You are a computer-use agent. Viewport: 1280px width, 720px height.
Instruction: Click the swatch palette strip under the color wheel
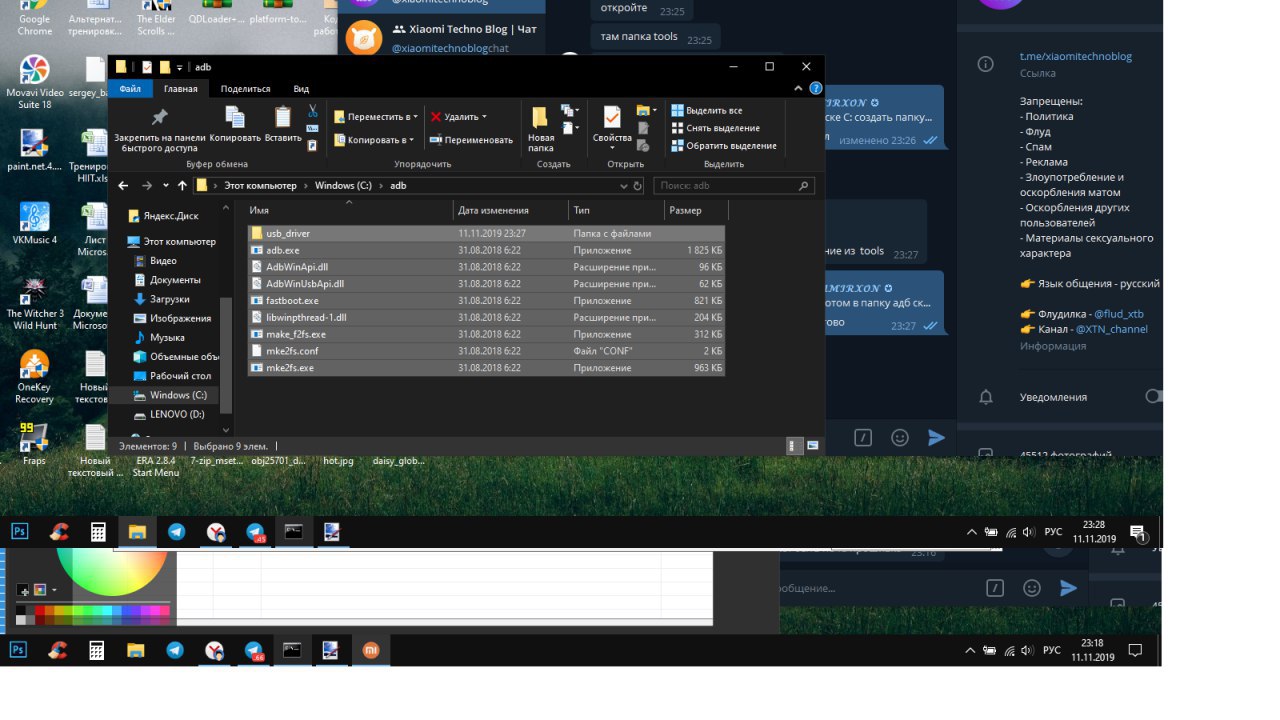(x=93, y=615)
